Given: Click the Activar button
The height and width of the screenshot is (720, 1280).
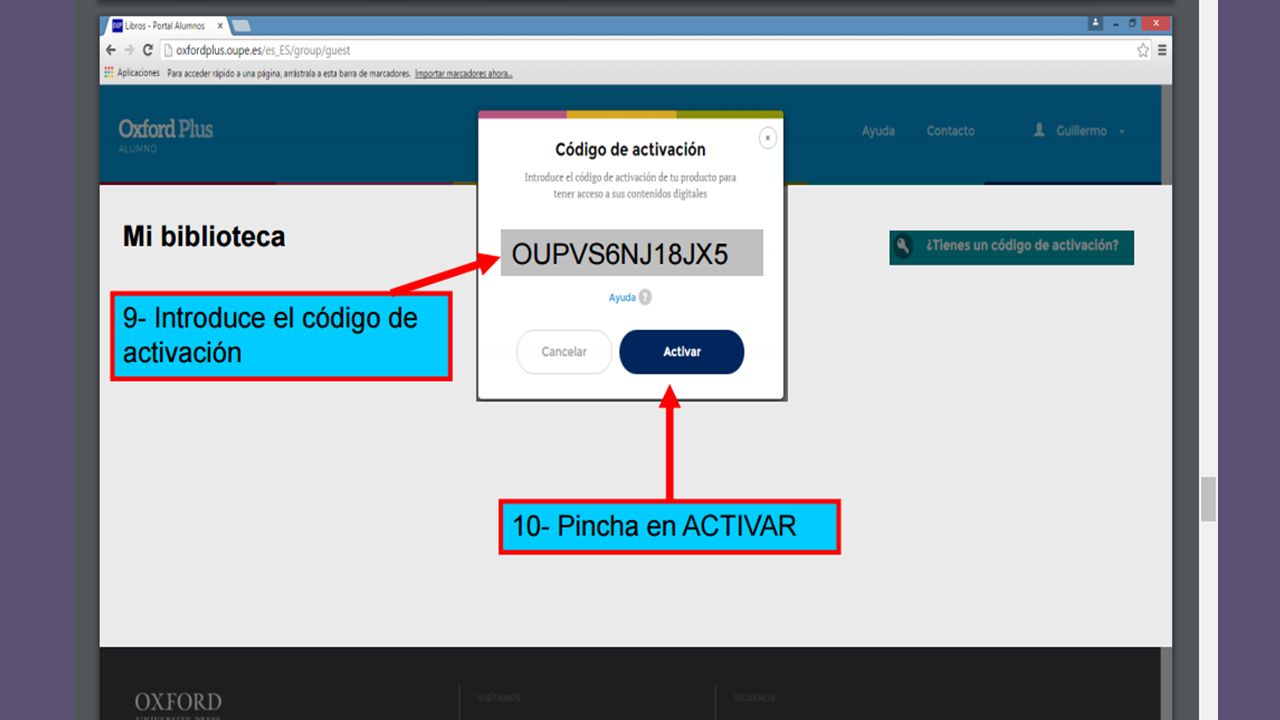Looking at the screenshot, I should tap(681, 352).
